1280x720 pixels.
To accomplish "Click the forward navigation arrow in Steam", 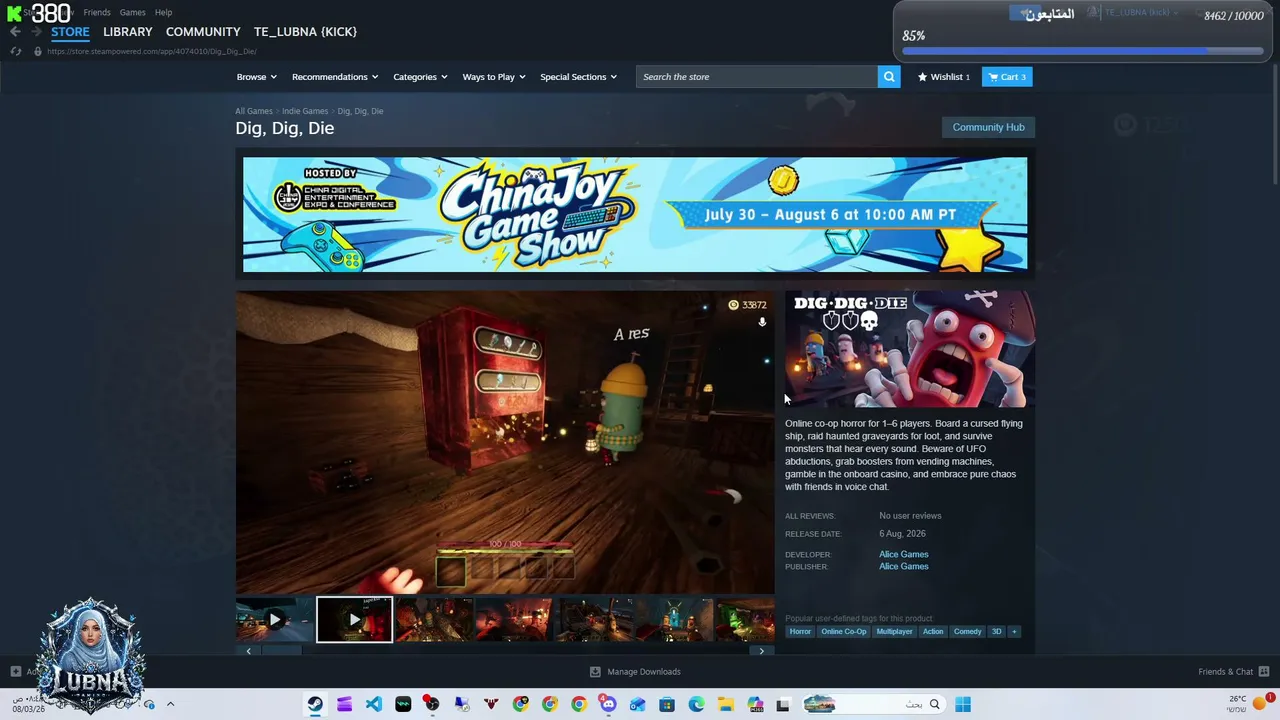I will (36, 32).
